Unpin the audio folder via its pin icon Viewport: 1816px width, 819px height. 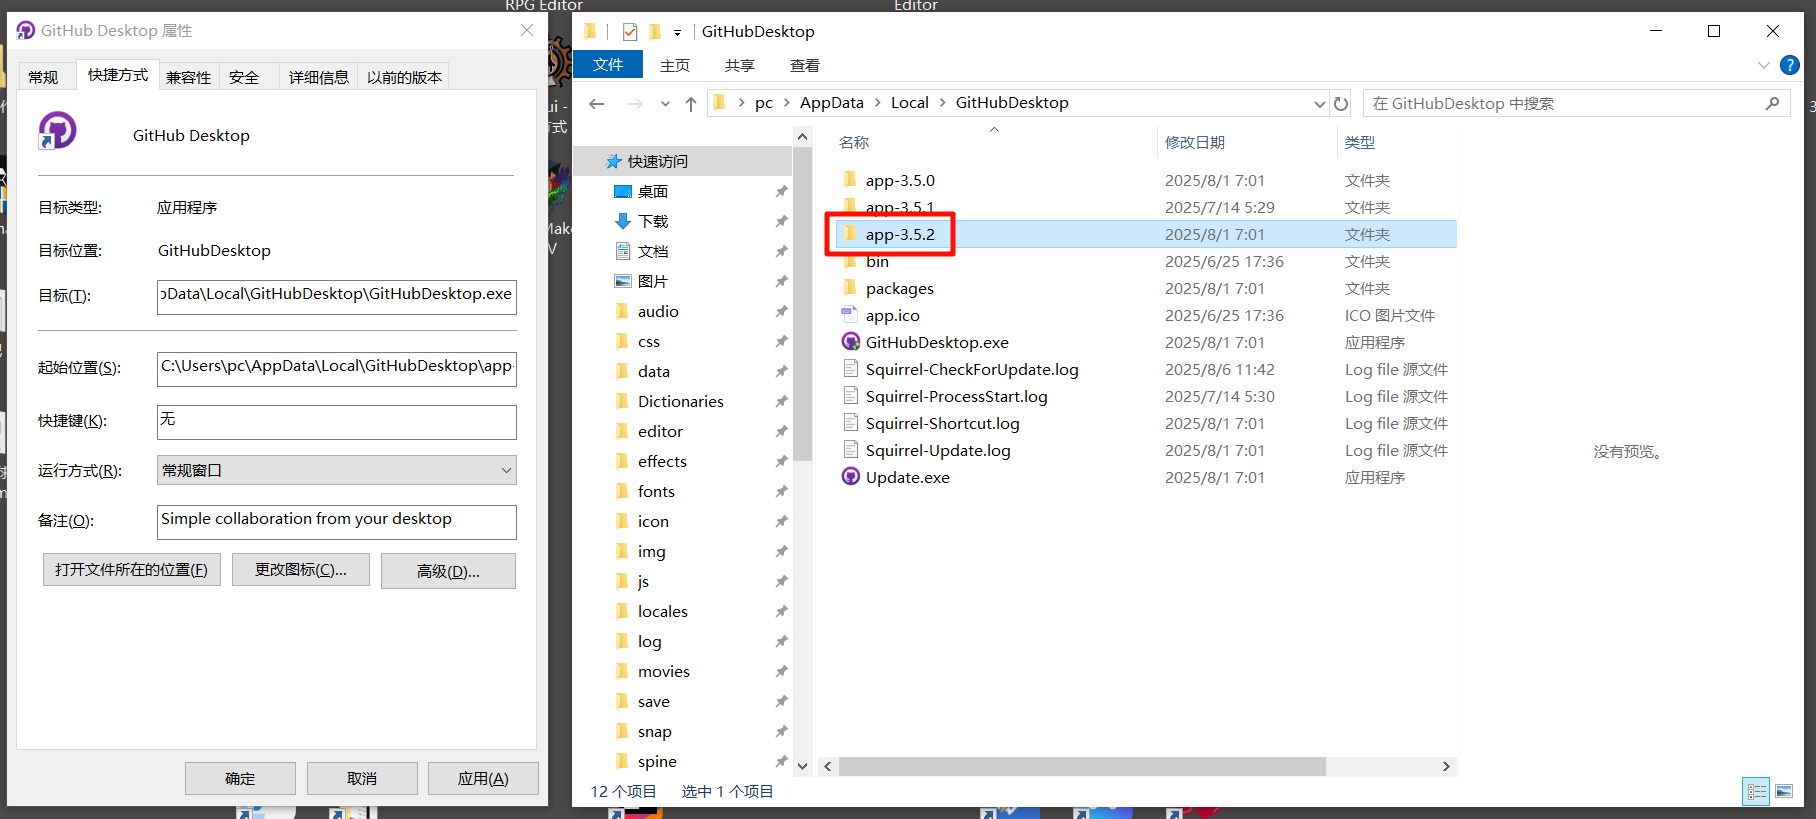click(x=781, y=311)
